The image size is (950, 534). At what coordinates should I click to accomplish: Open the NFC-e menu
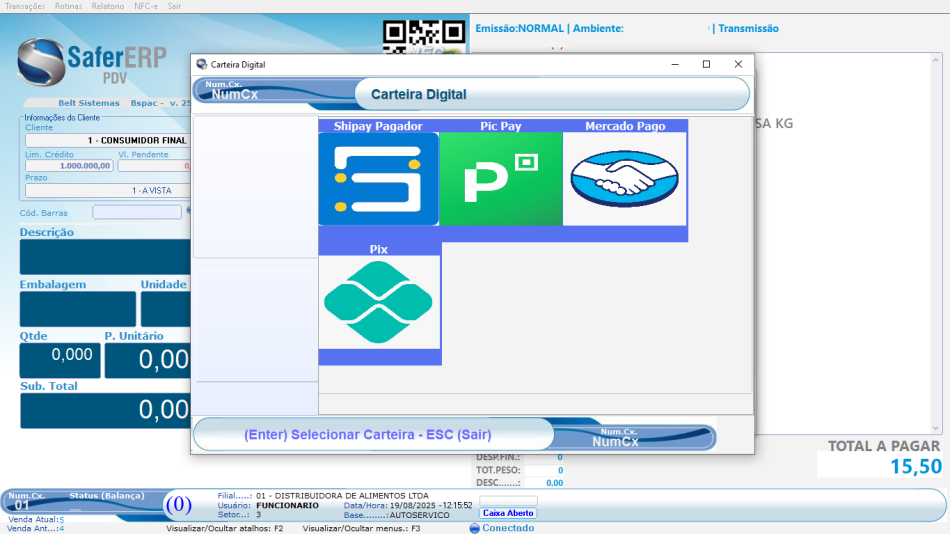pos(145,6)
